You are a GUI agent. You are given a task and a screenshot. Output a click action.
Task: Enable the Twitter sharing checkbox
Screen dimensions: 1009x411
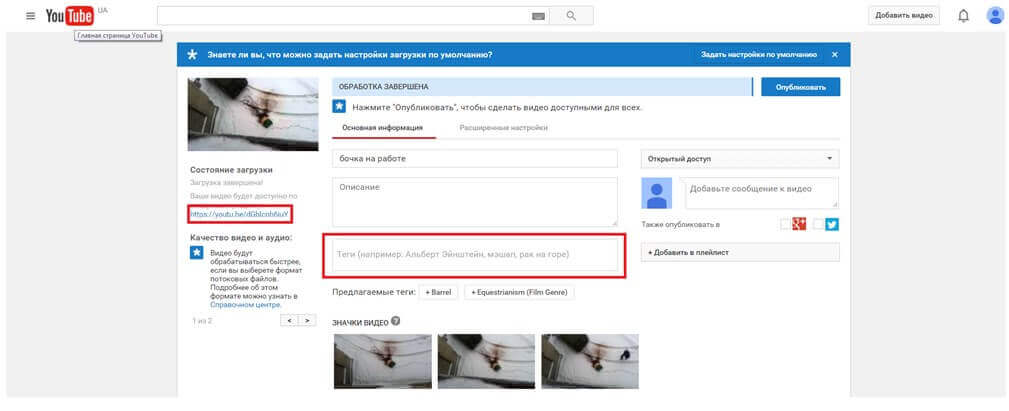point(819,224)
